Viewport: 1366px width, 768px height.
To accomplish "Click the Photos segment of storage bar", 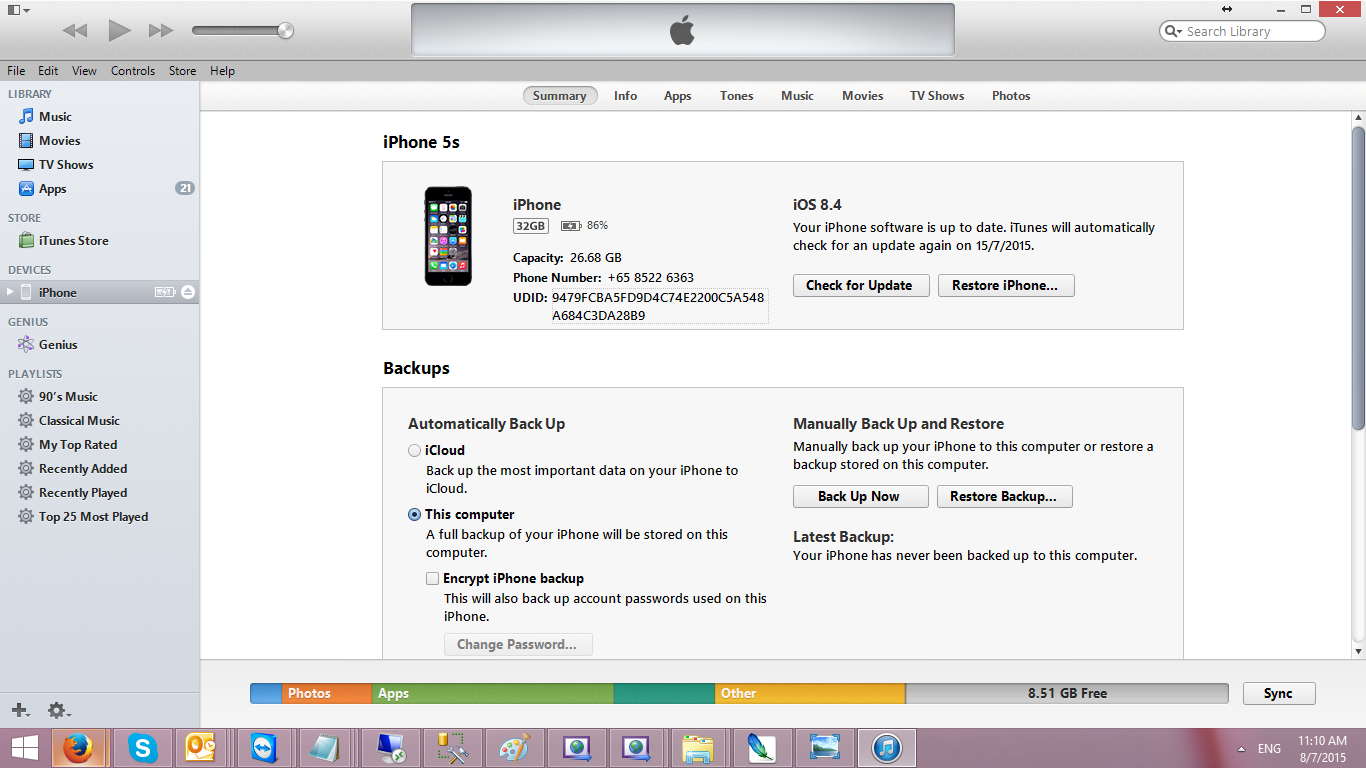I will [326, 693].
